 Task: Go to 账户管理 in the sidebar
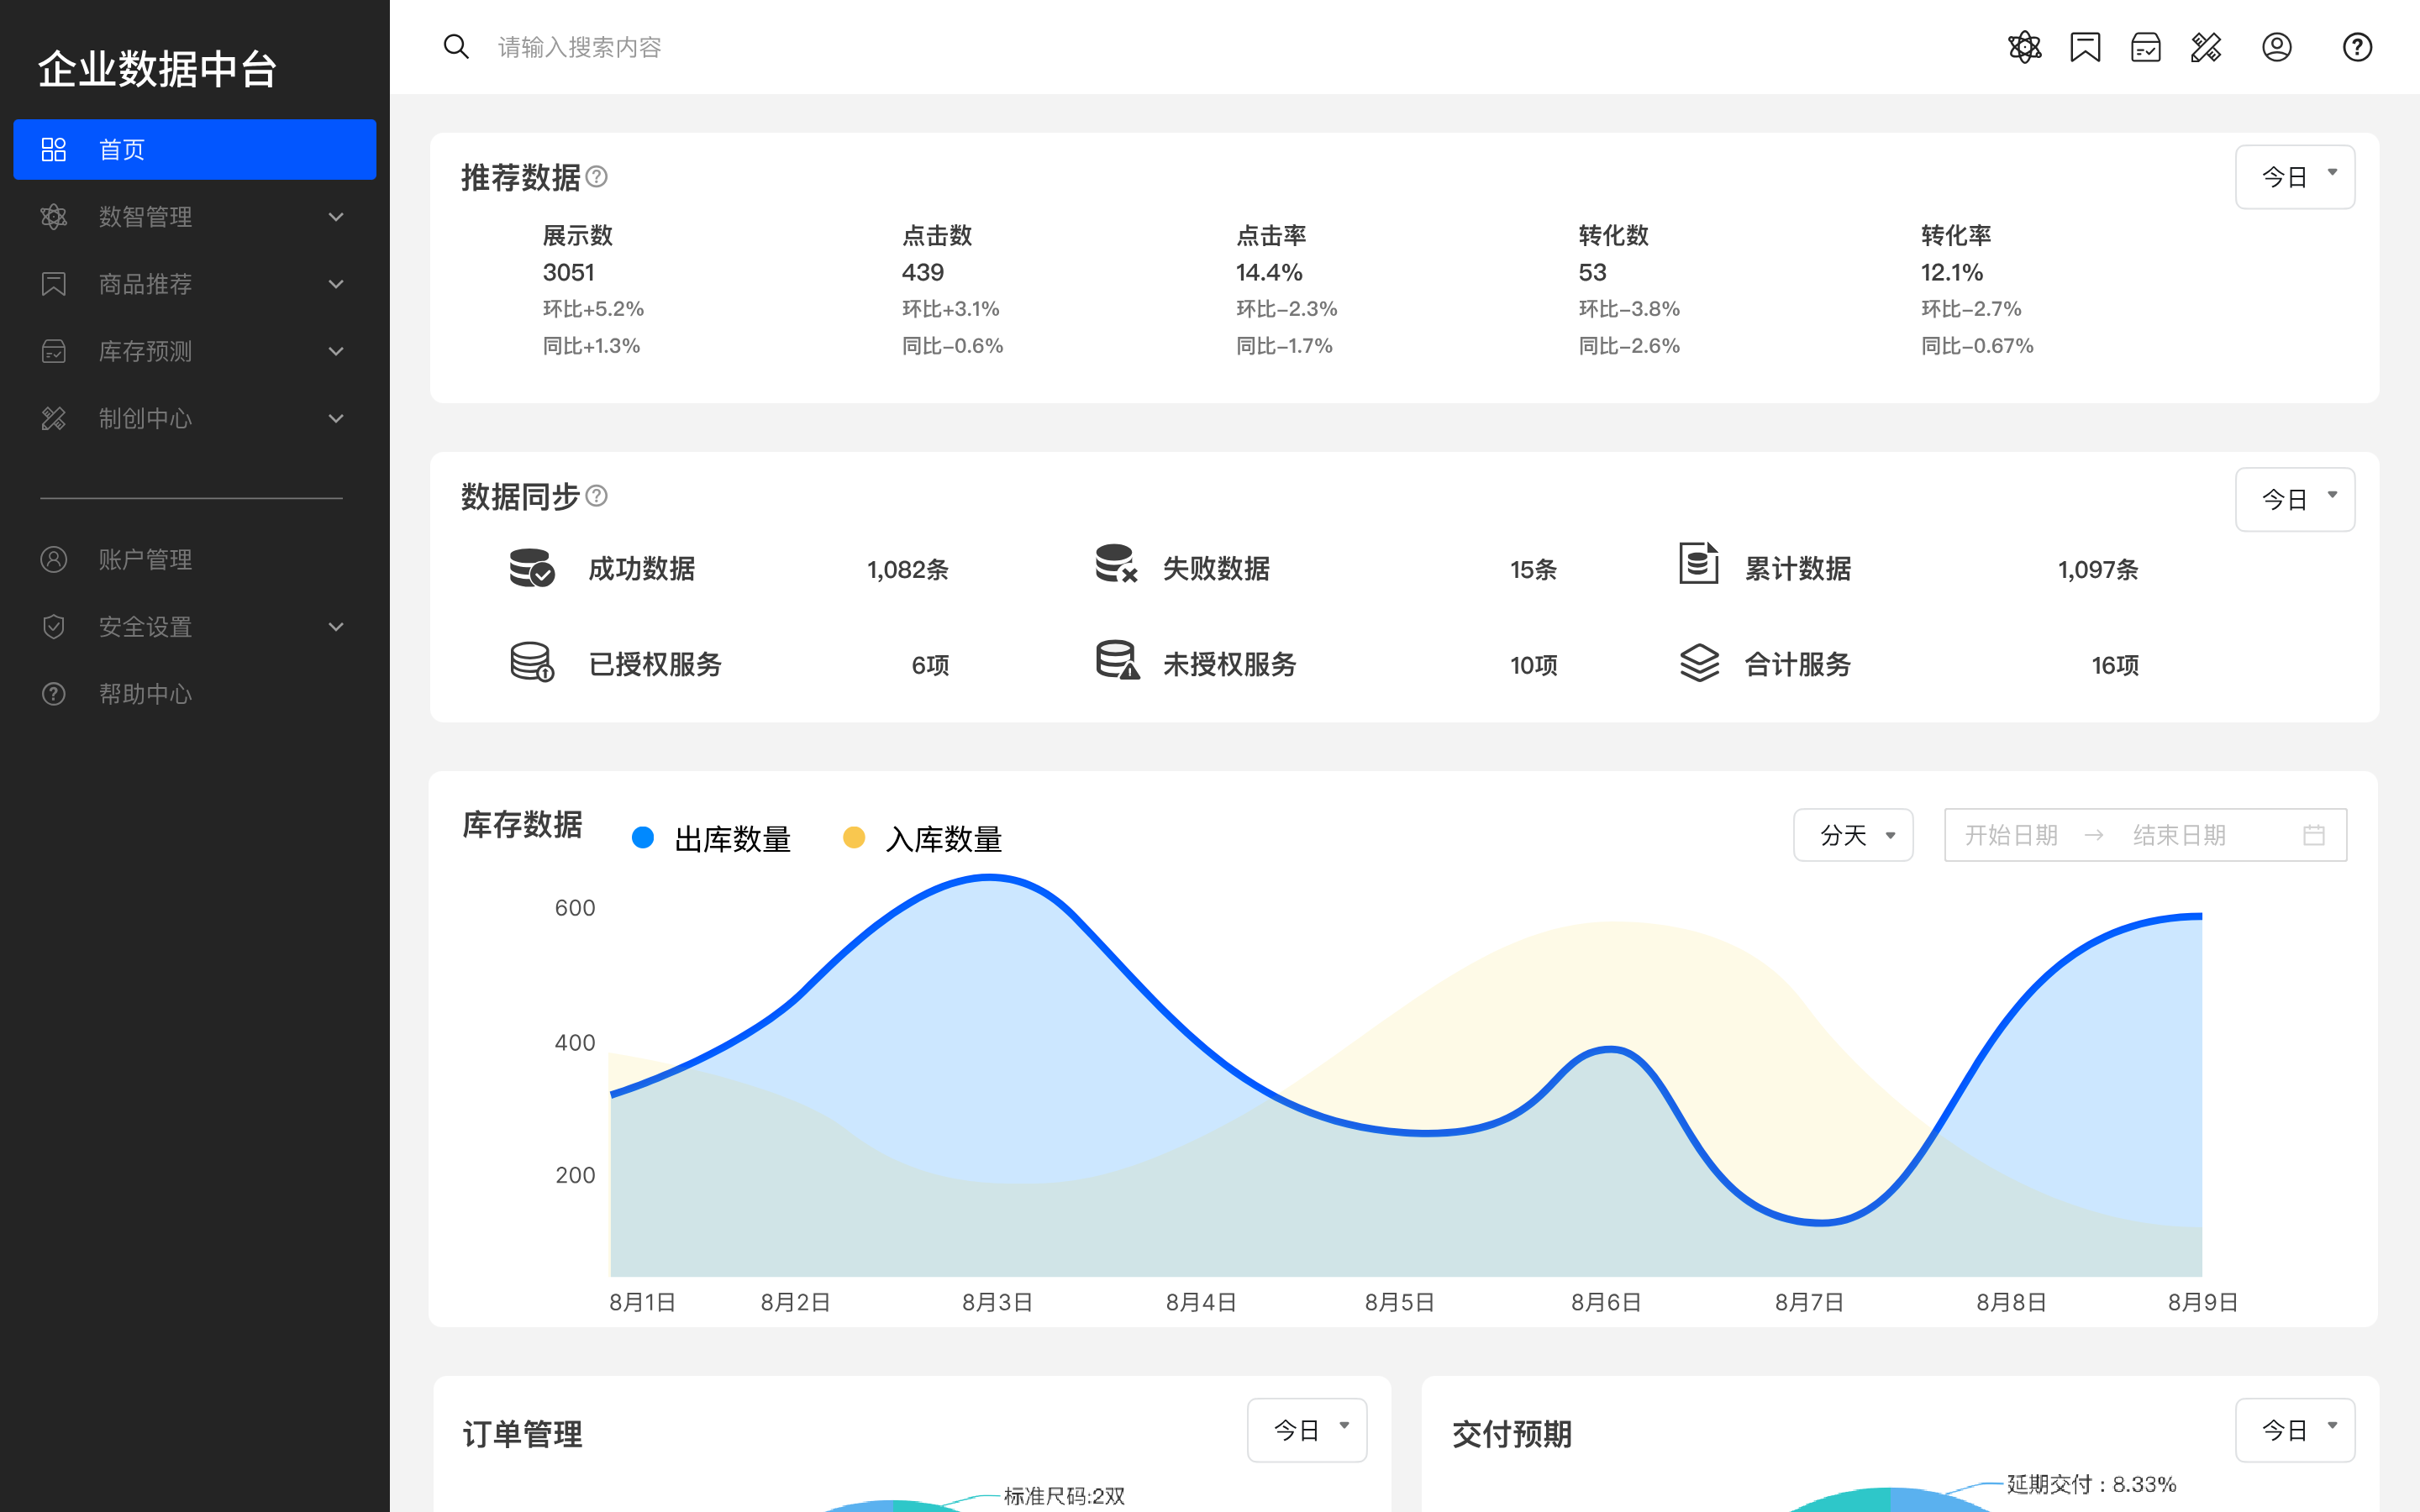(x=145, y=559)
